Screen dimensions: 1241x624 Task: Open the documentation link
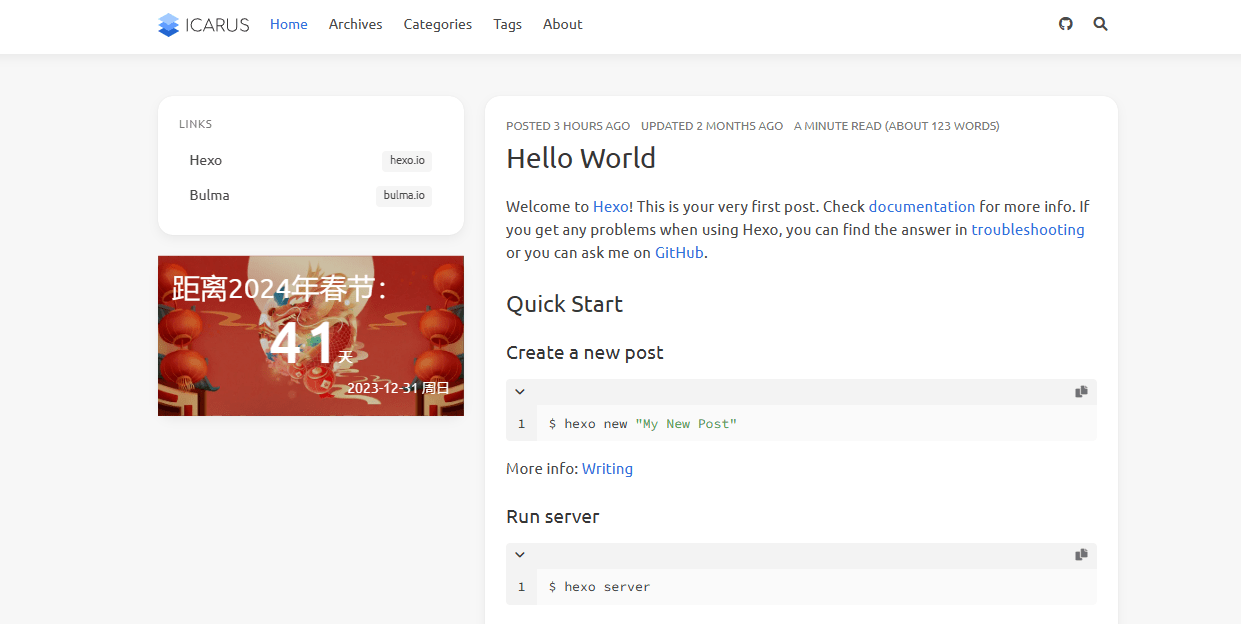[922, 207]
